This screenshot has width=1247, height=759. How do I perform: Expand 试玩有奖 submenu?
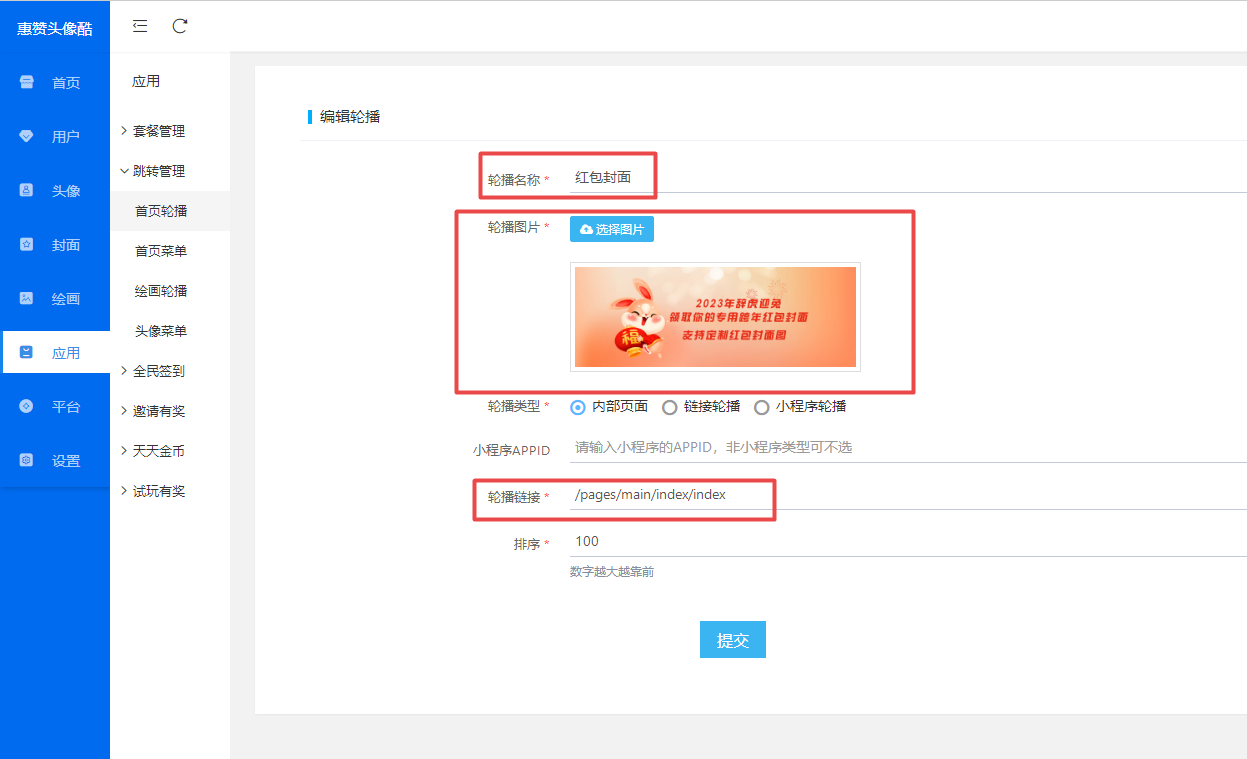coord(170,491)
